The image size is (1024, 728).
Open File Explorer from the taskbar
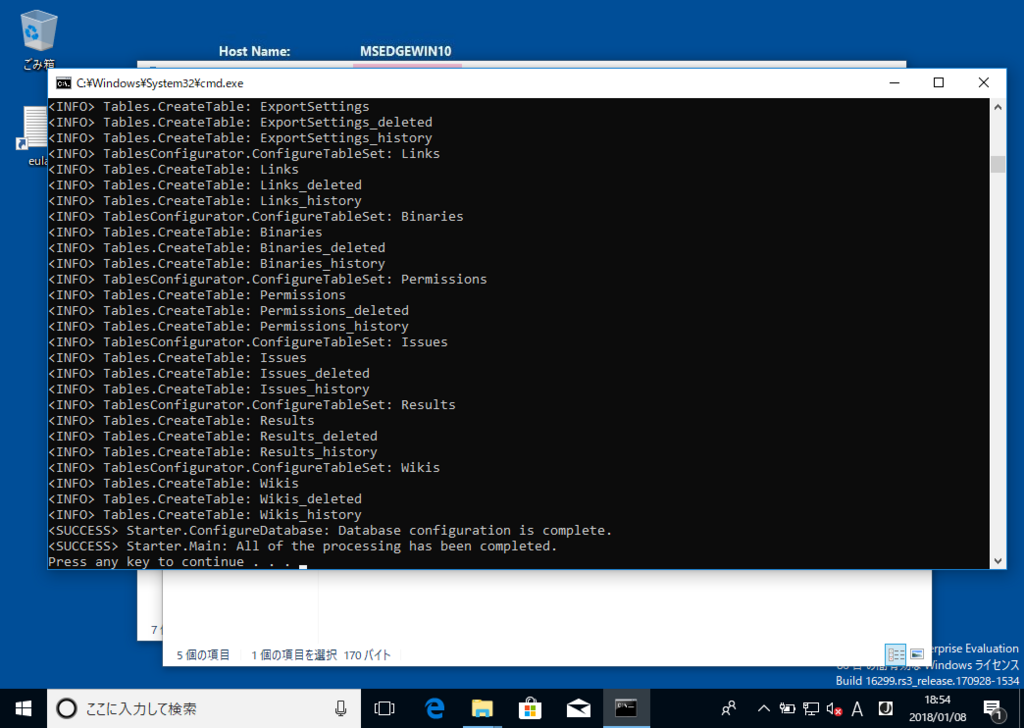tap(482, 708)
